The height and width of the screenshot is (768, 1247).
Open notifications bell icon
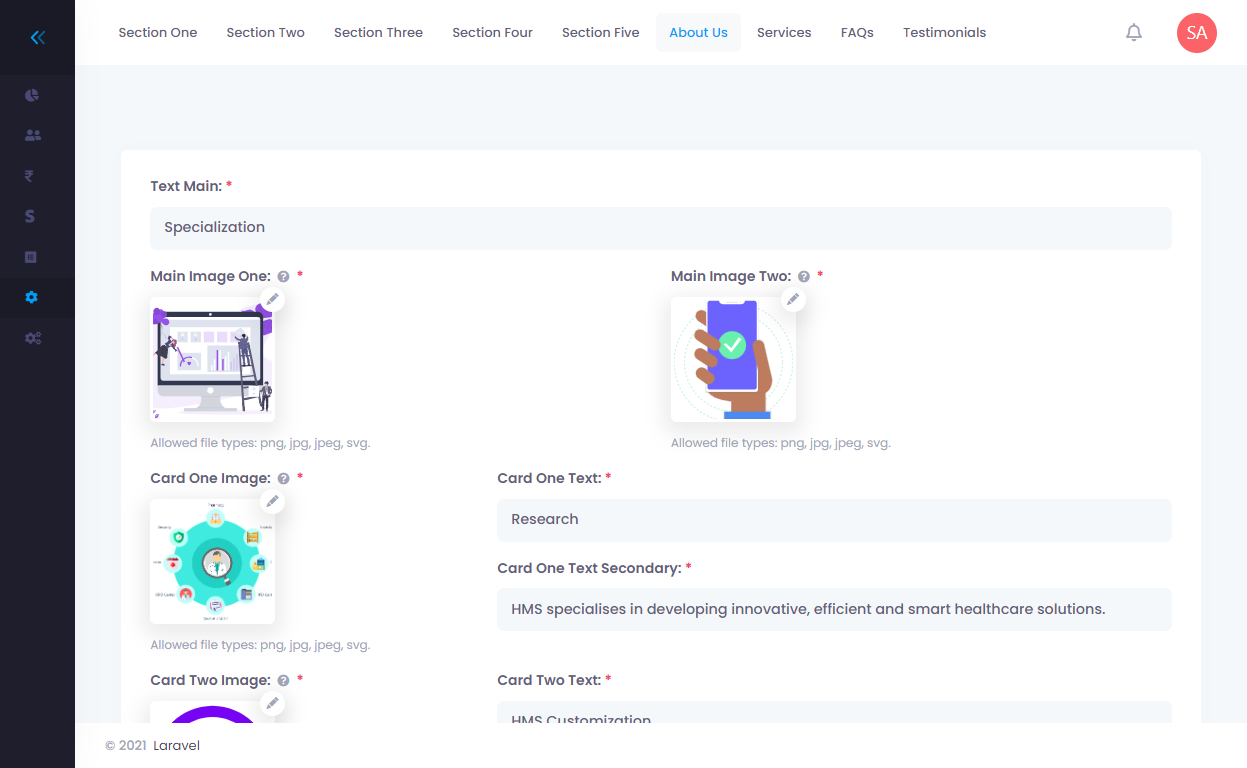pos(1133,33)
